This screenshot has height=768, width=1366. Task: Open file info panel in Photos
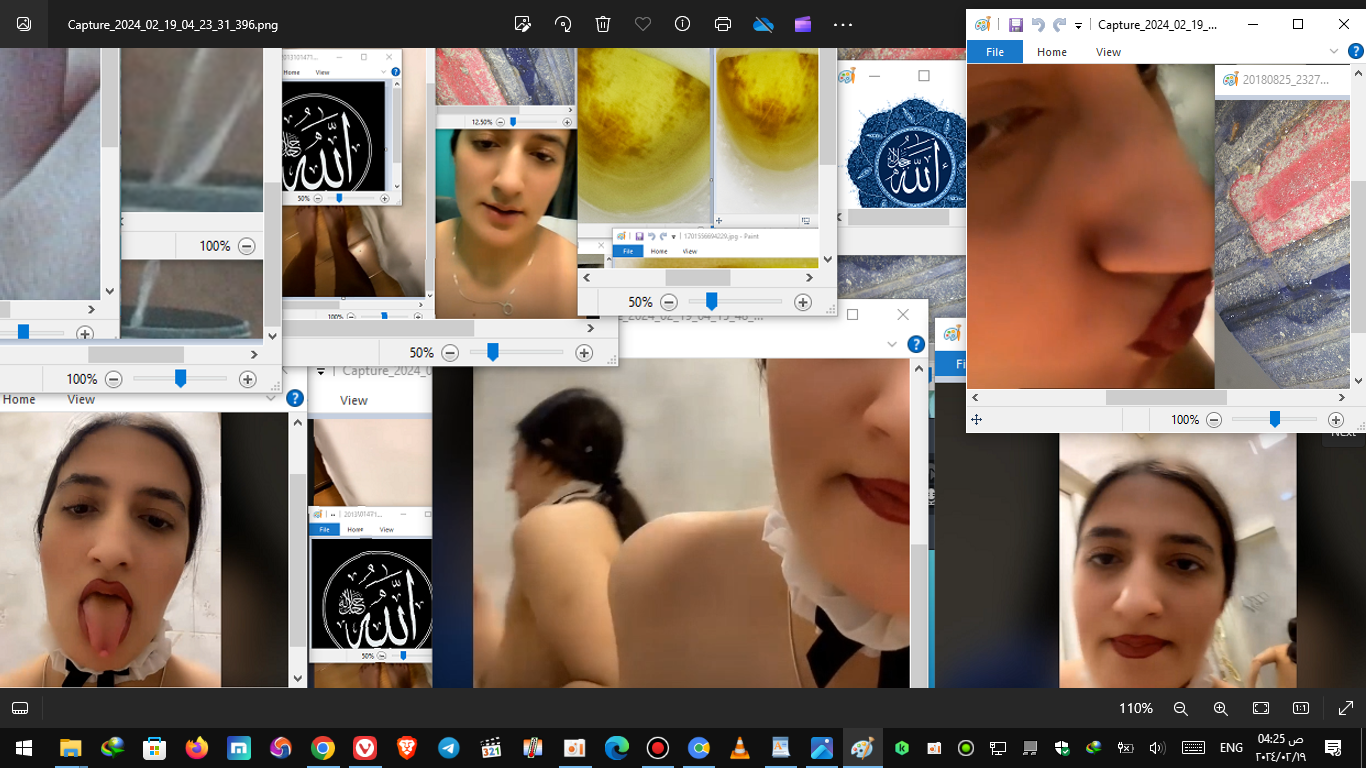coord(683,24)
